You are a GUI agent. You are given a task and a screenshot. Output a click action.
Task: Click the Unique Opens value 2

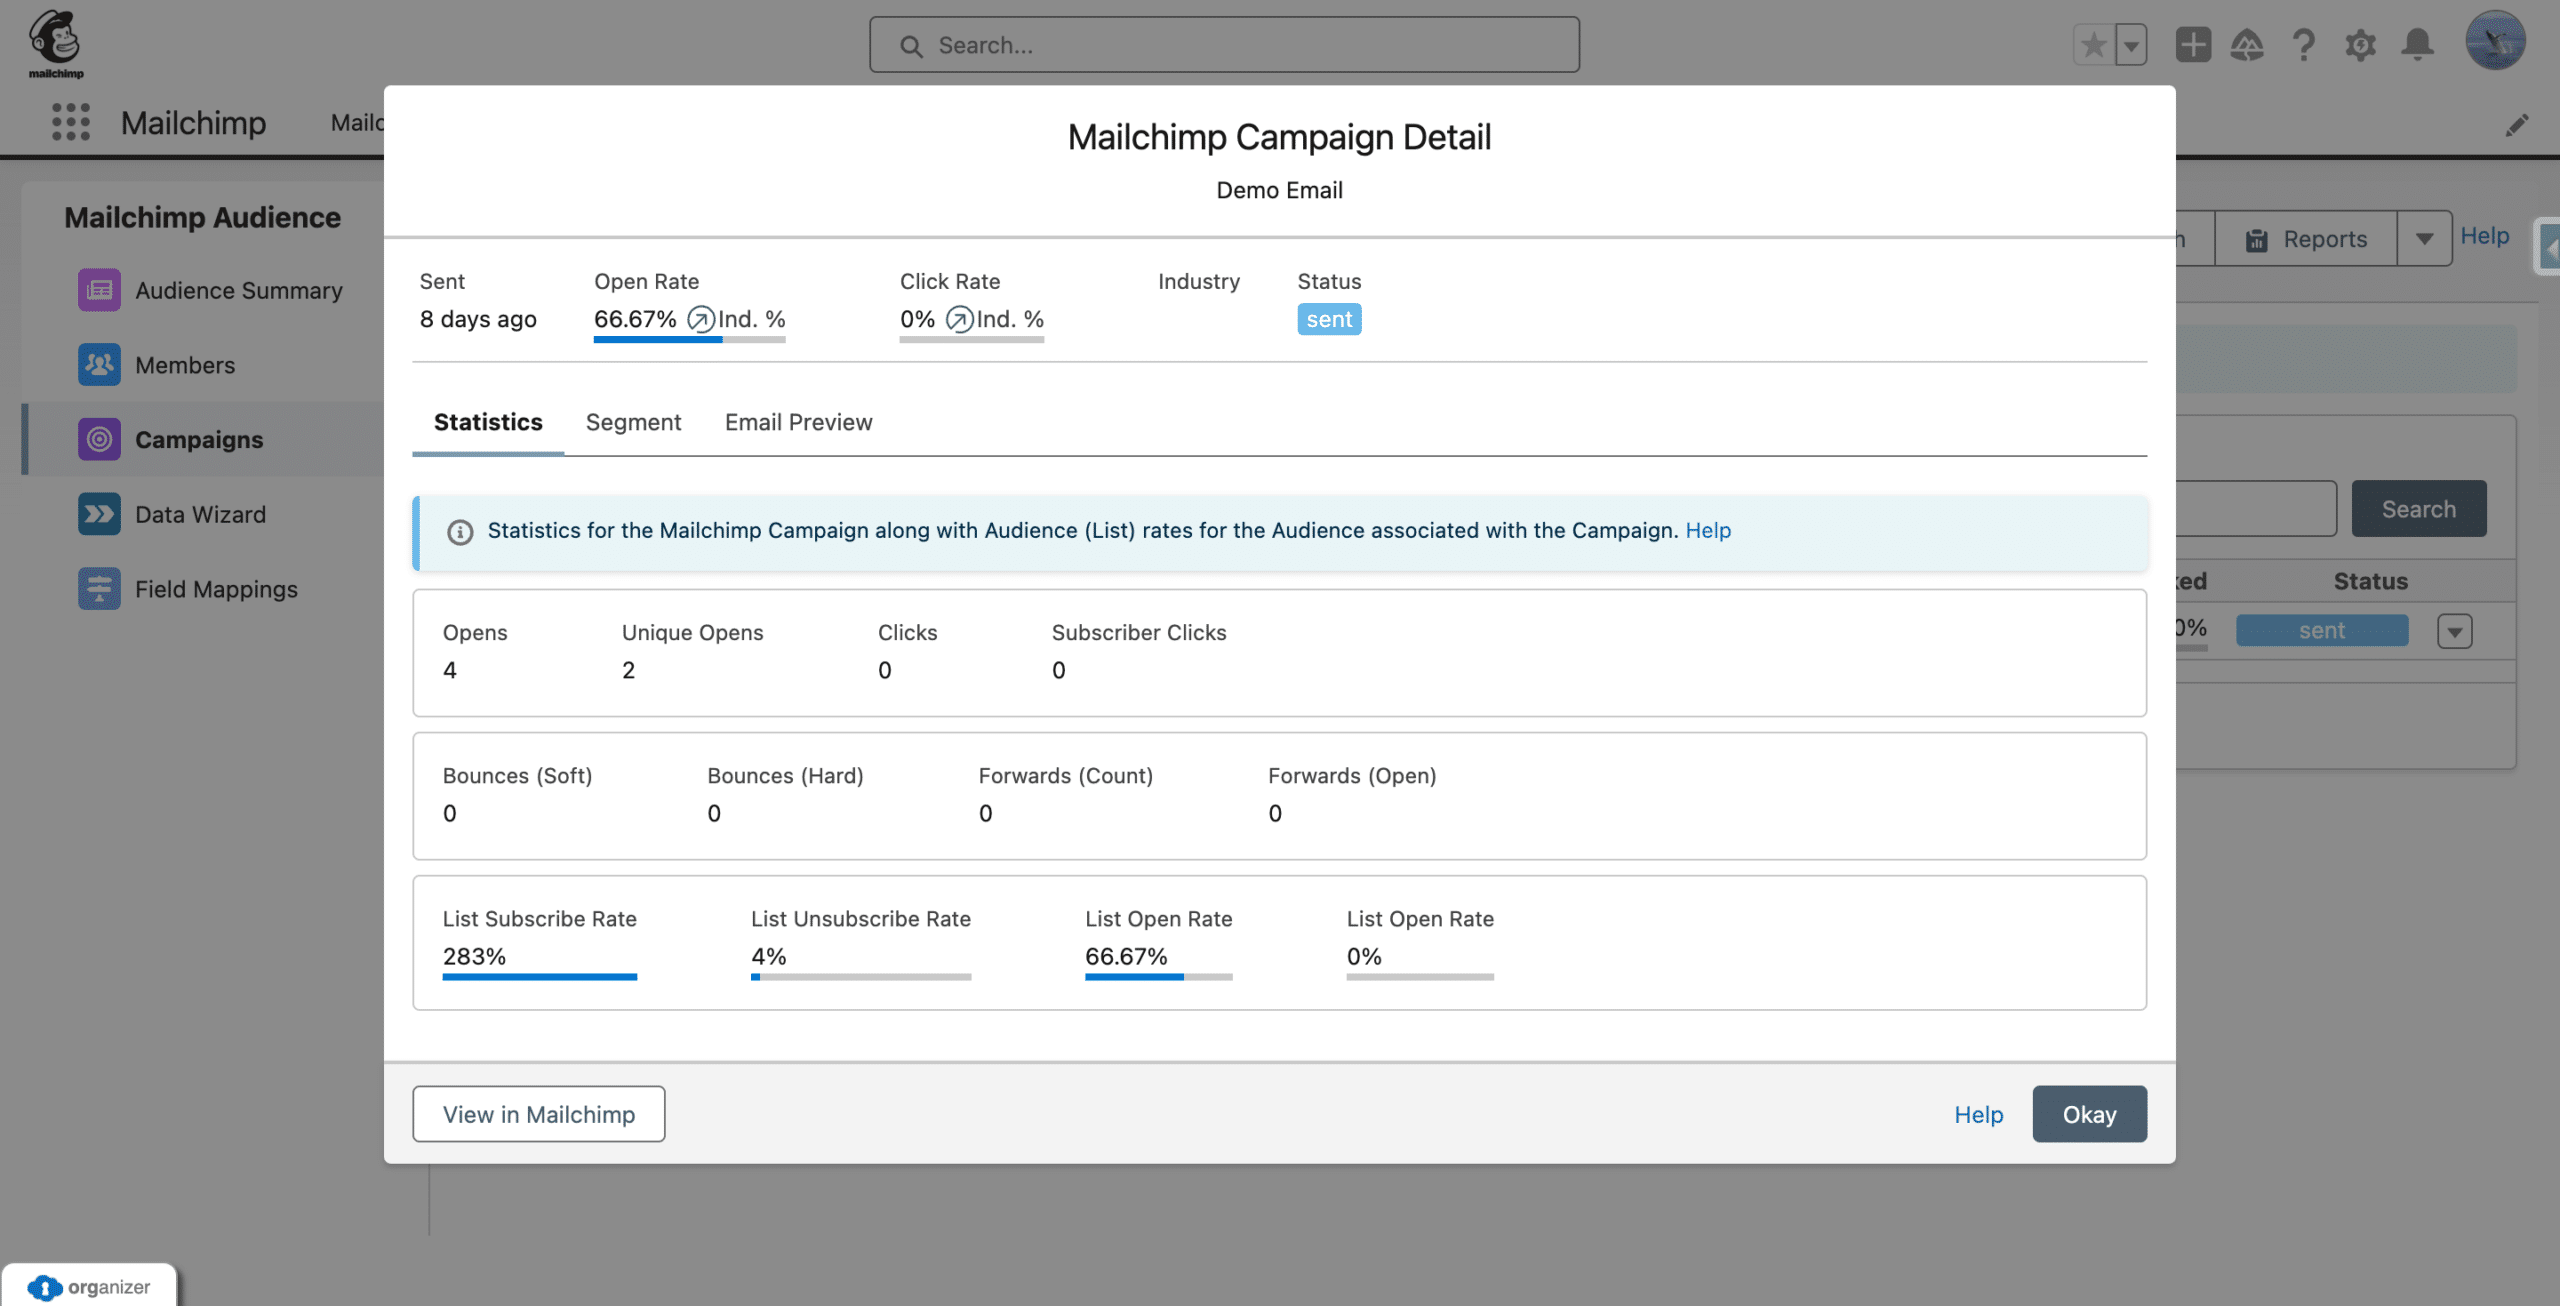click(628, 670)
